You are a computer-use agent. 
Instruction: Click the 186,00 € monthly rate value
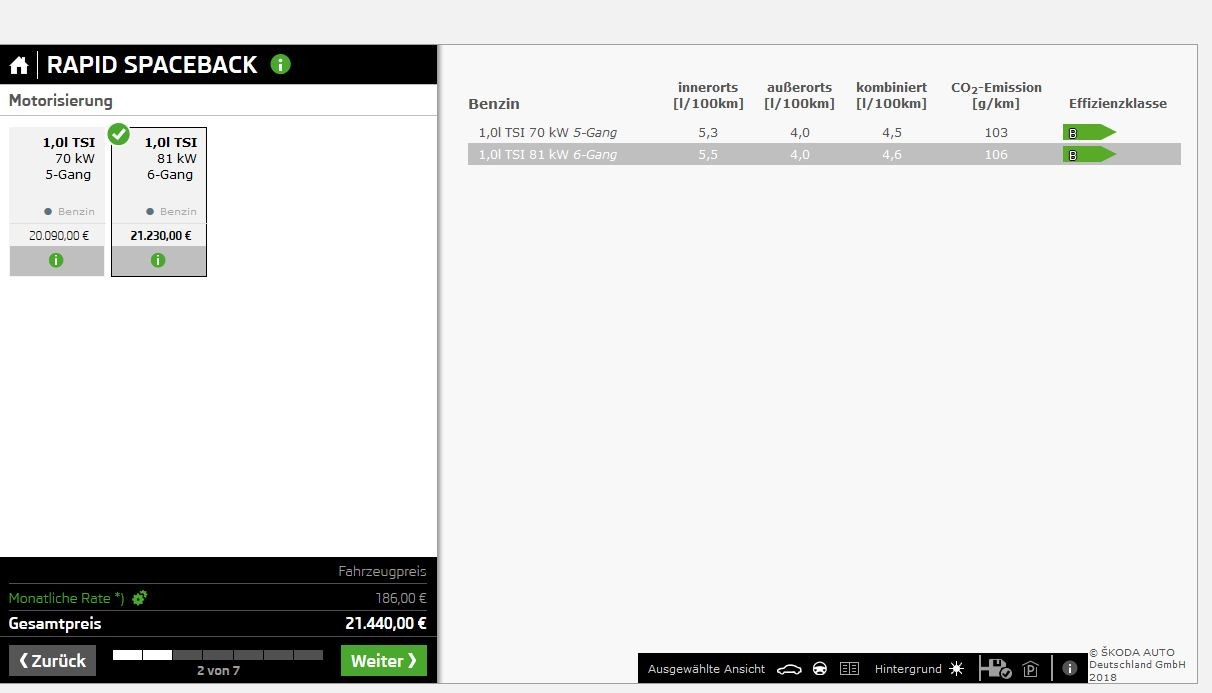(401, 598)
